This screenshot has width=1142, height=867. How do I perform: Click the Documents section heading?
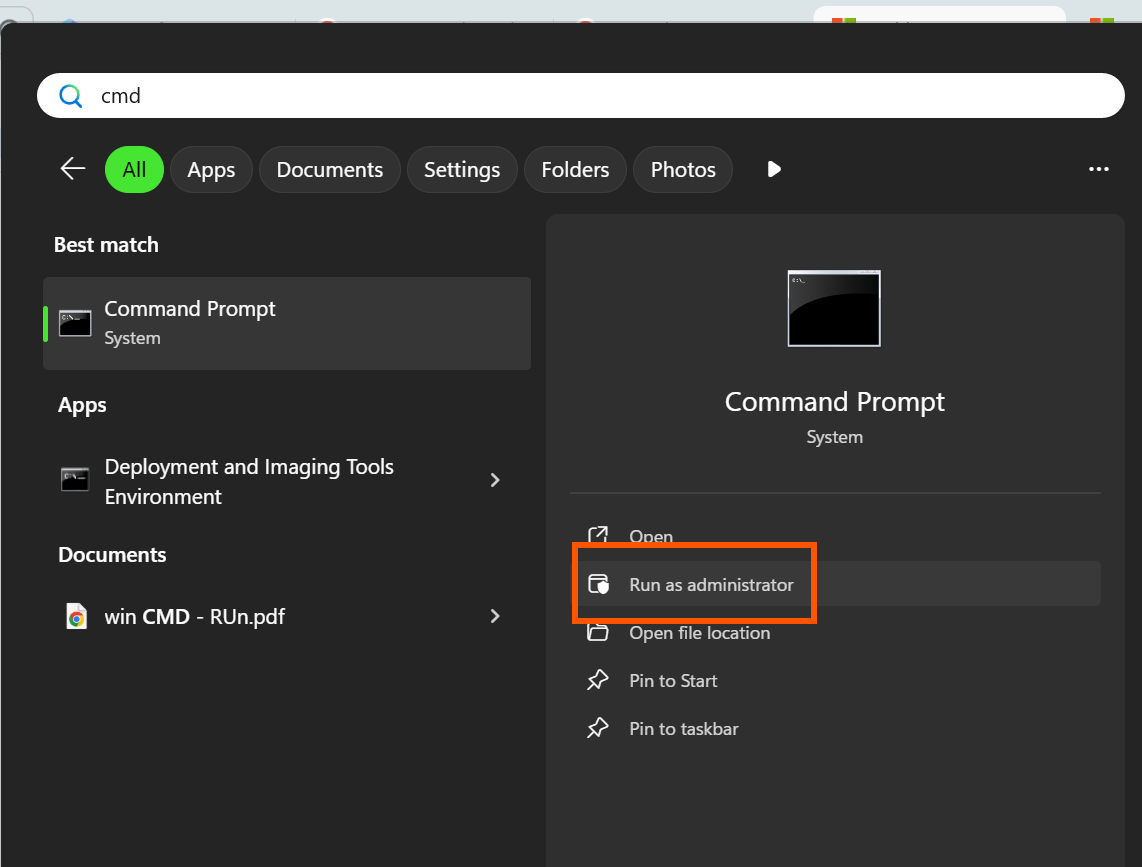[112, 555]
